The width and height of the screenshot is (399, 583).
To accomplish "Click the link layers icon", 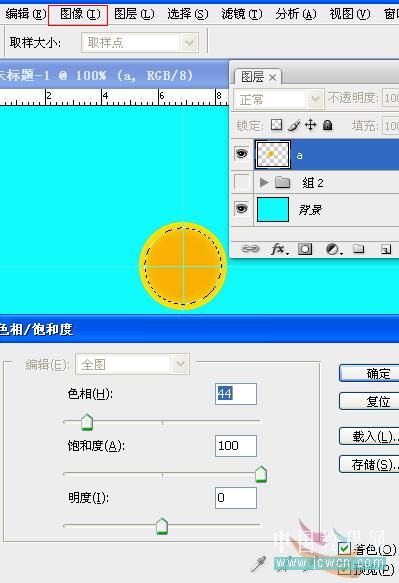I will [x=250, y=249].
